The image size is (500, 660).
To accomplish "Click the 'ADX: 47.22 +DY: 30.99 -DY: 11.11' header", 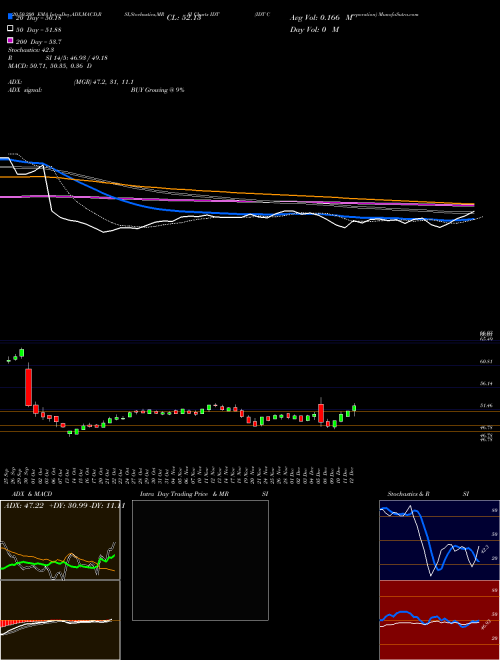I will (64, 506).
